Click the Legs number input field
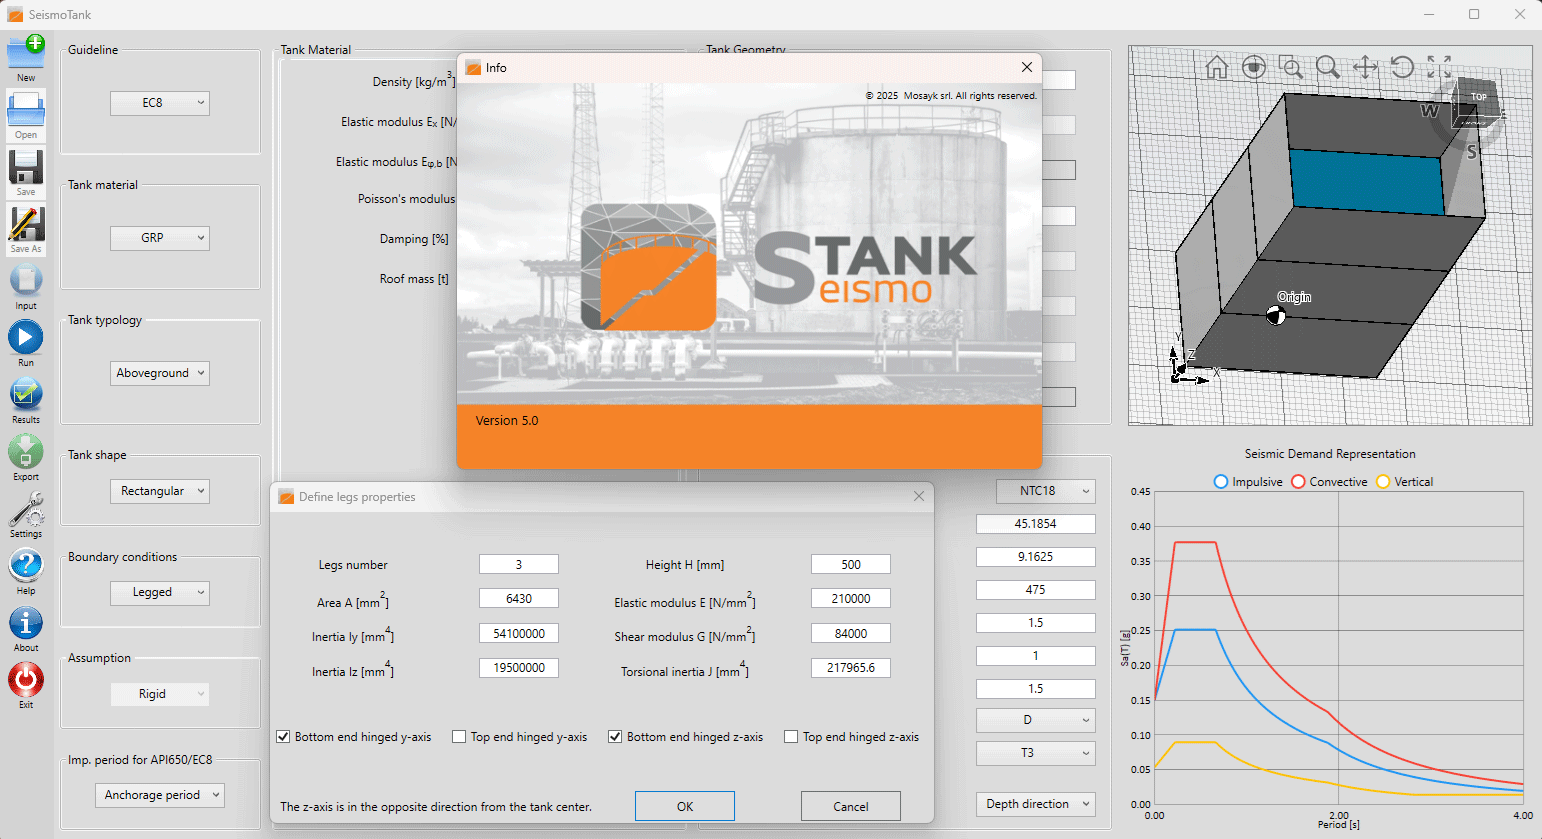The height and width of the screenshot is (839, 1542). pos(518,564)
